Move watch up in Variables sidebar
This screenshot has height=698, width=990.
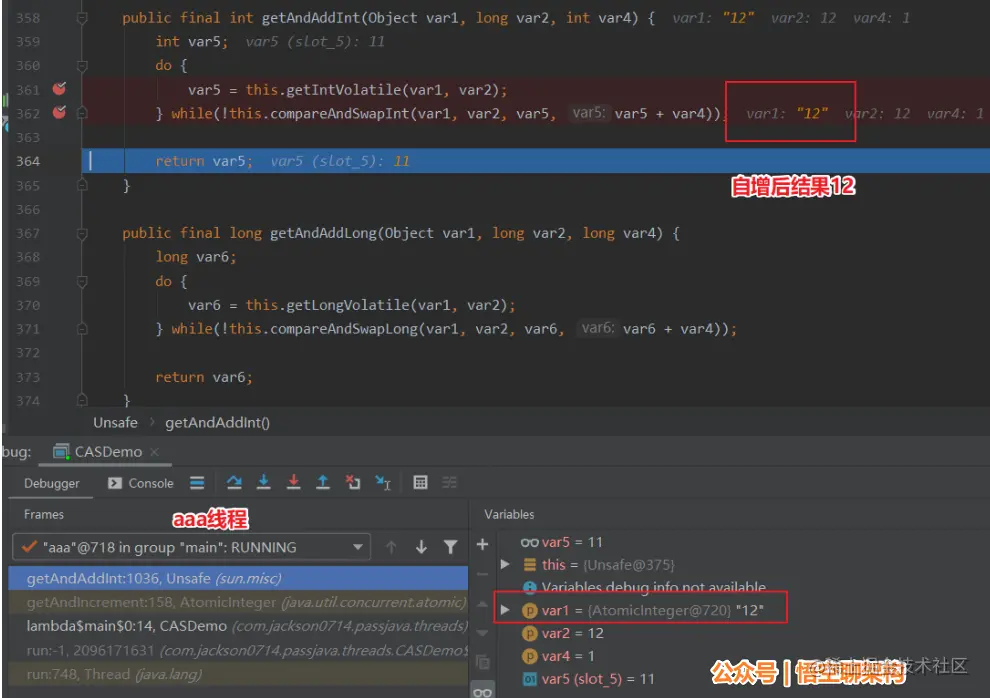(x=482, y=605)
